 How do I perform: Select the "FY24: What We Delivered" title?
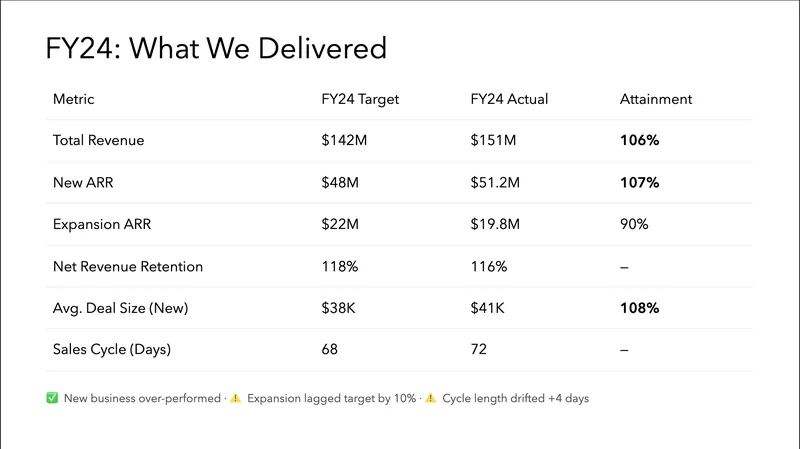coord(216,48)
